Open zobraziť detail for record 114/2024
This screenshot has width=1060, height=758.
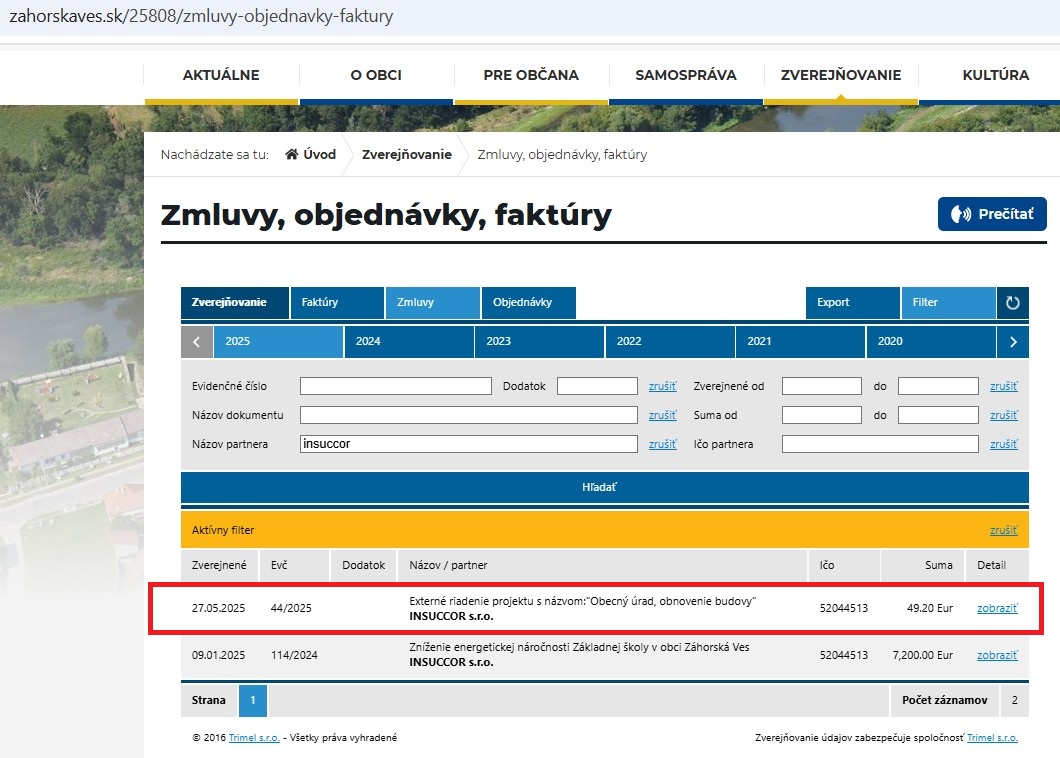(996, 656)
